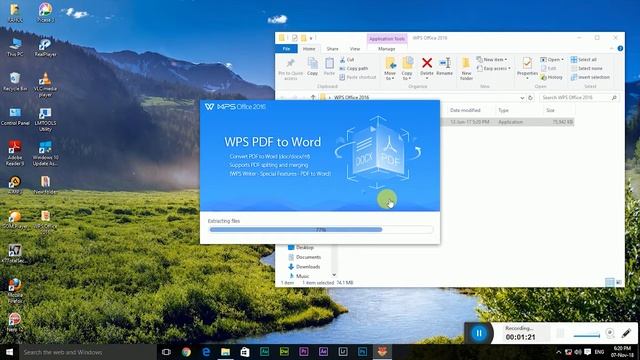Expand the Move to dropdown
The width and height of the screenshot is (640, 360).
(x=390, y=76)
